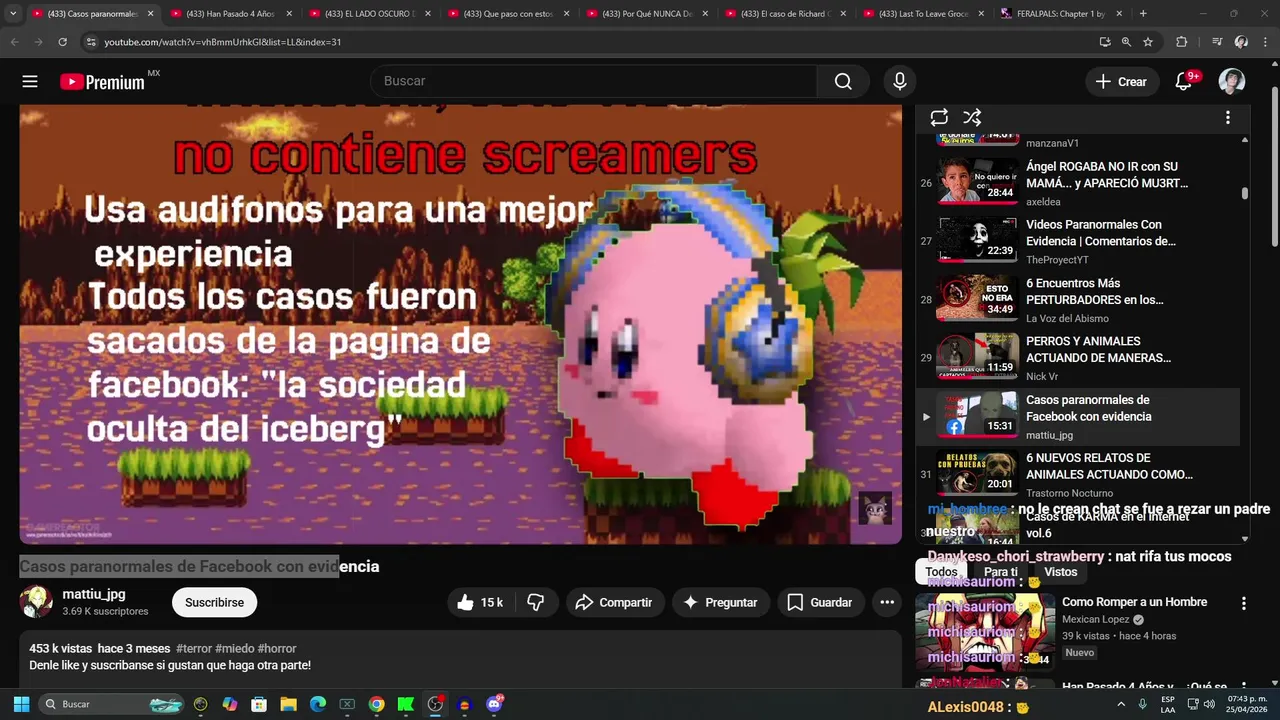Play 6 NUEVOS RELATOS DE ANIMALES video
The width and height of the screenshot is (1280, 720).
pos(1078,474)
